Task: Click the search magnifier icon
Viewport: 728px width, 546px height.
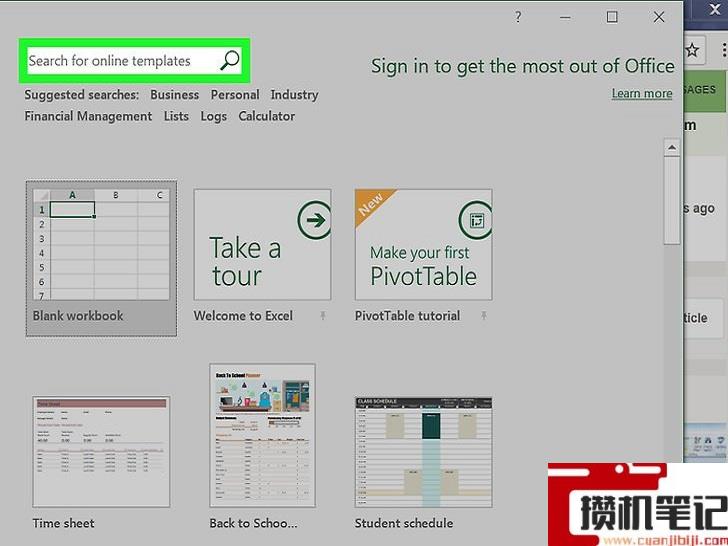Action: pos(229,60)
